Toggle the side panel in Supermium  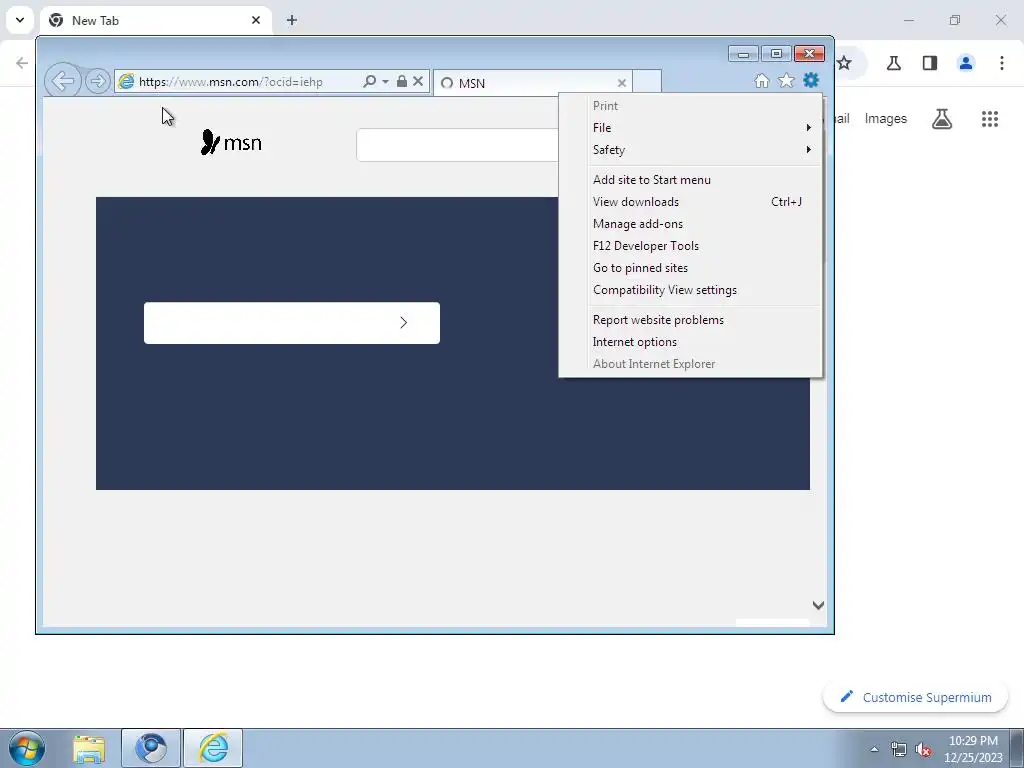930,63
